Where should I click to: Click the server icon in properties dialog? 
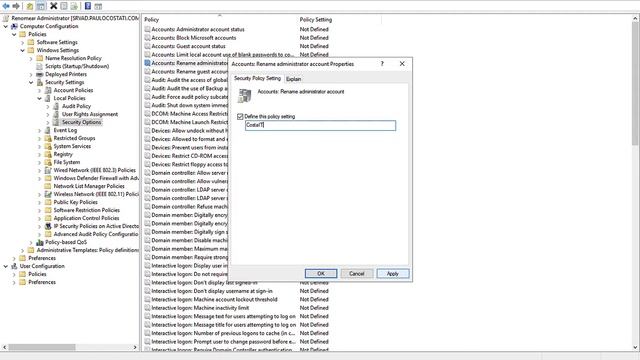point(245,96)
